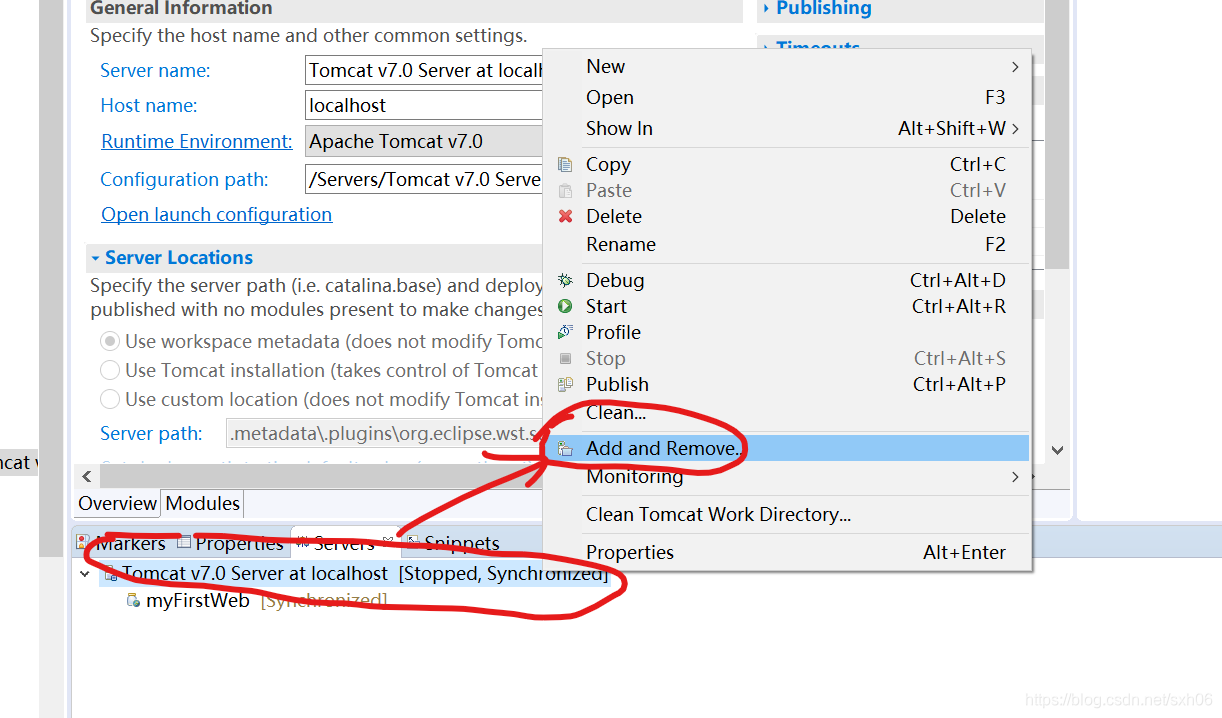Switch to the Snippets view tab
Viewport: 1222px width, 718px height.
tap(453, 543)
